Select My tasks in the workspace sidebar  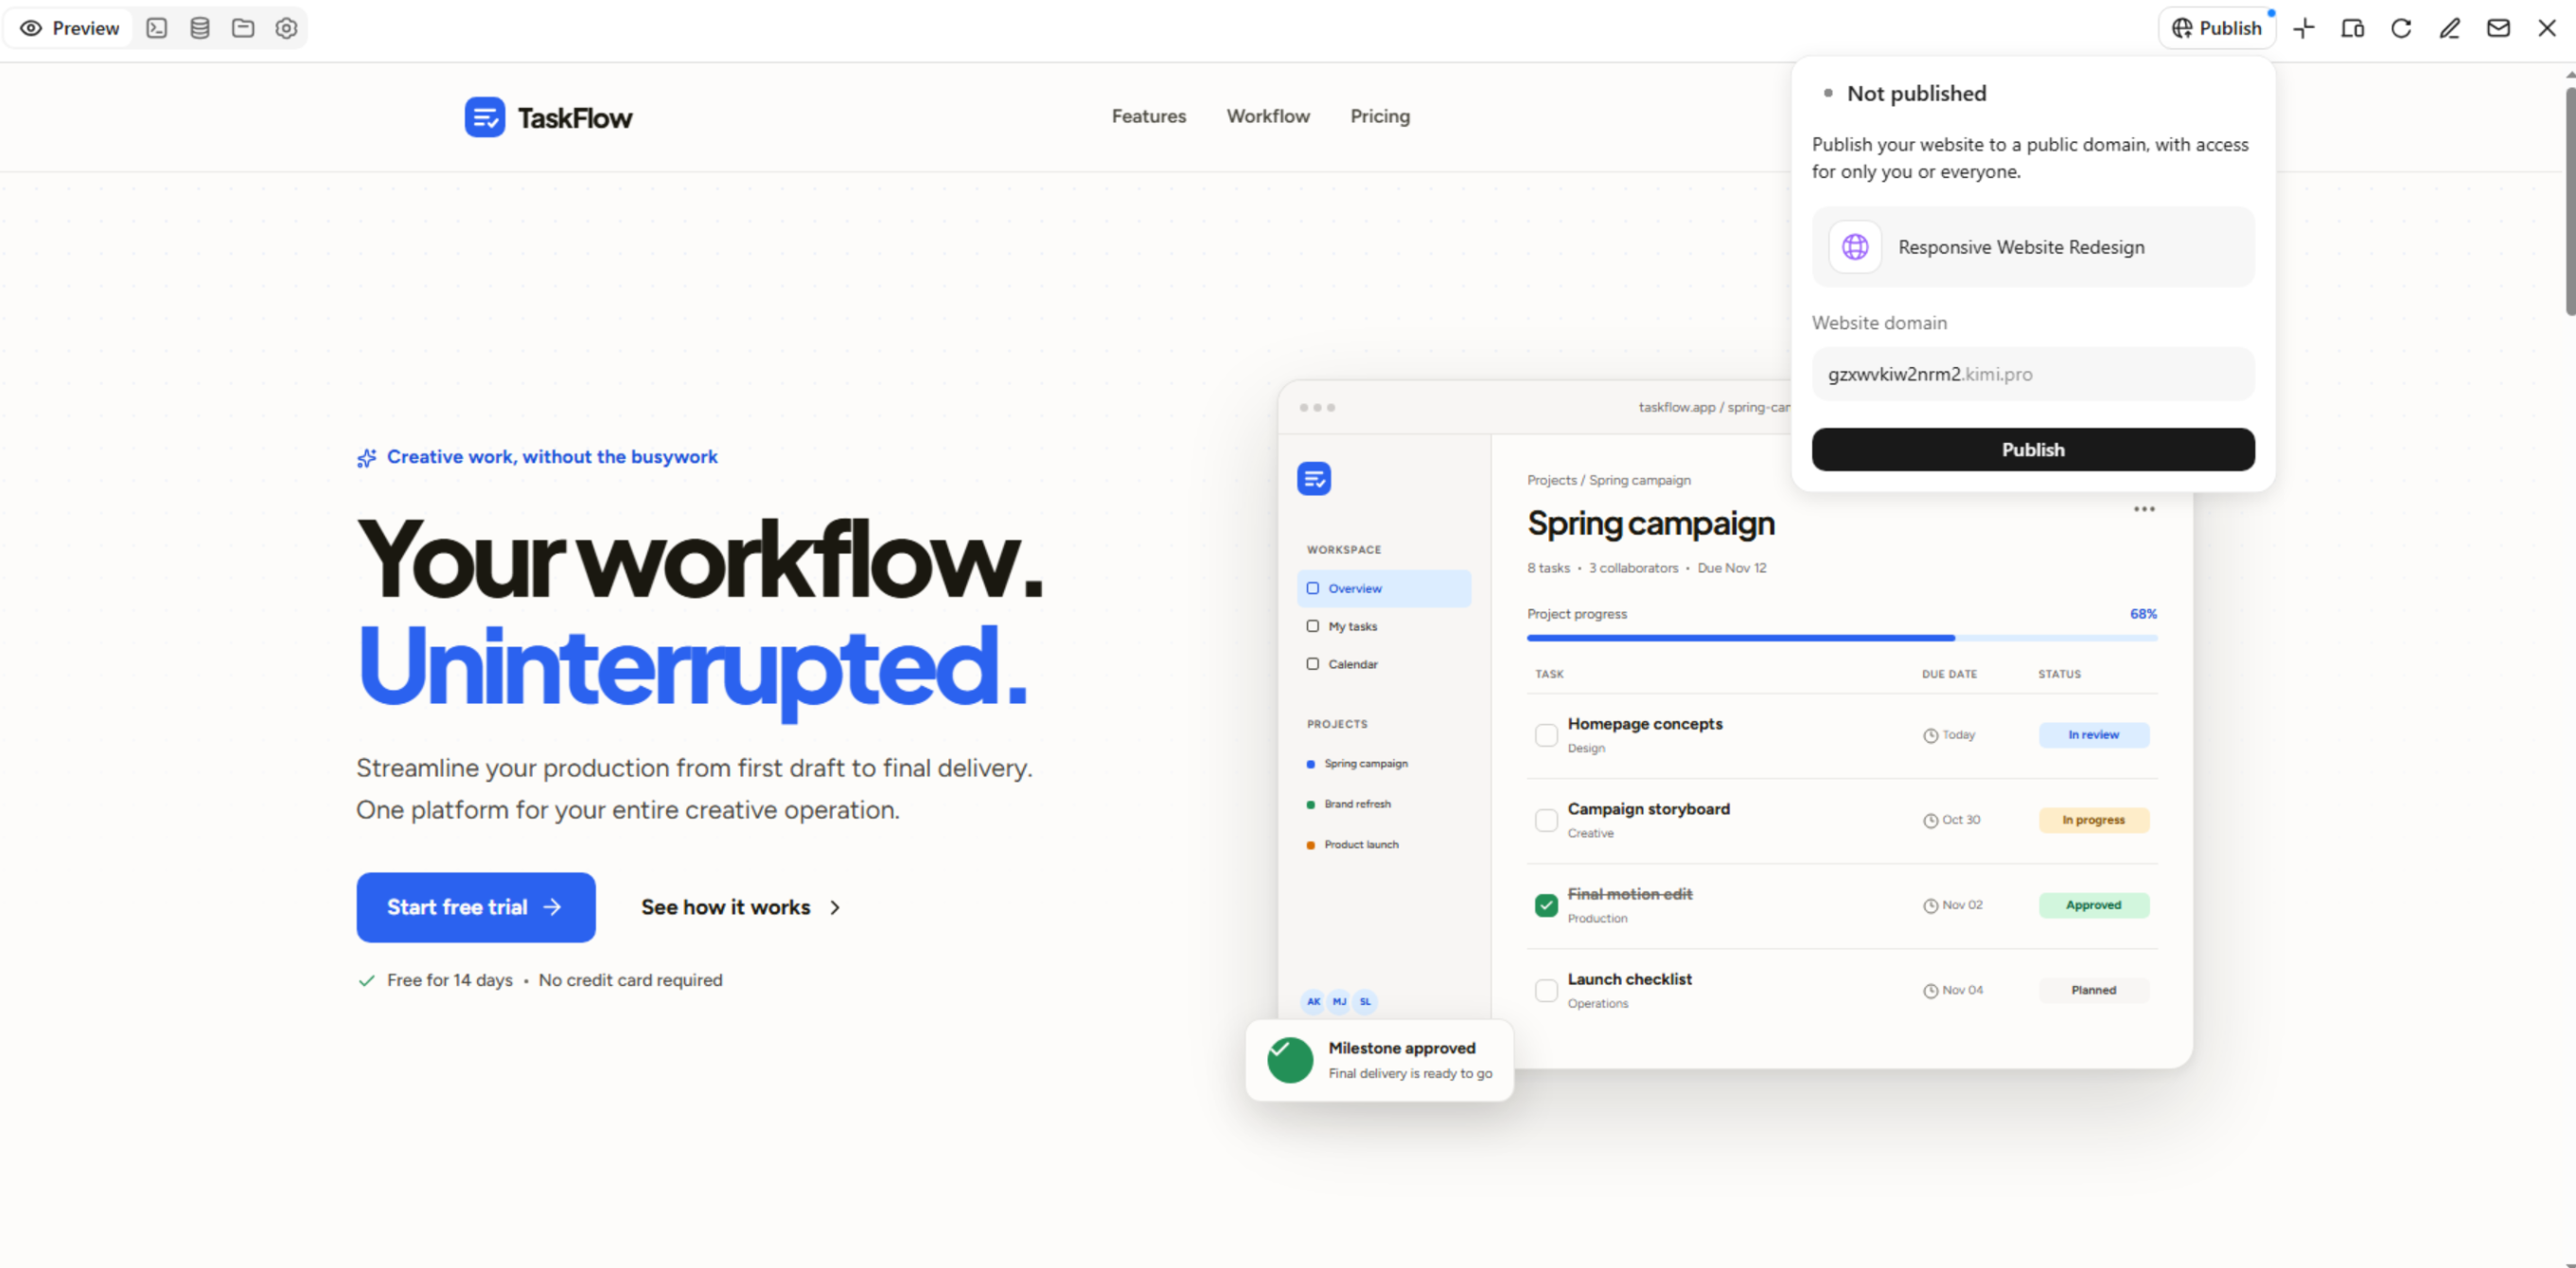[1384, 626]
